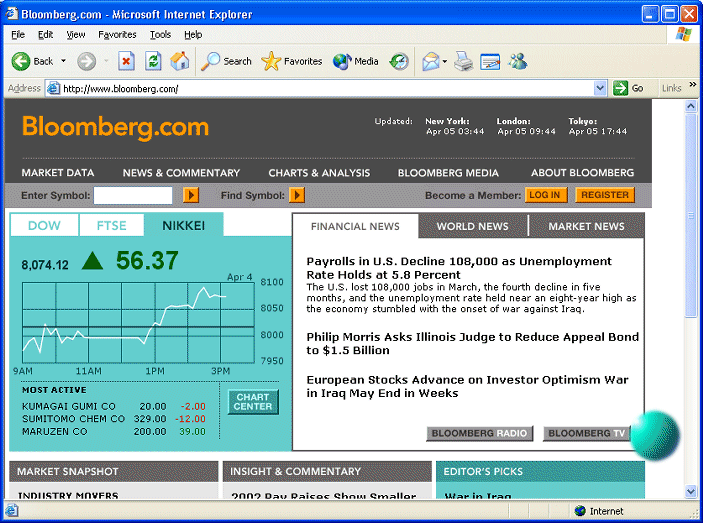
Task: Open BLOOMBERG MEDIA section
Action: [448, 173]
